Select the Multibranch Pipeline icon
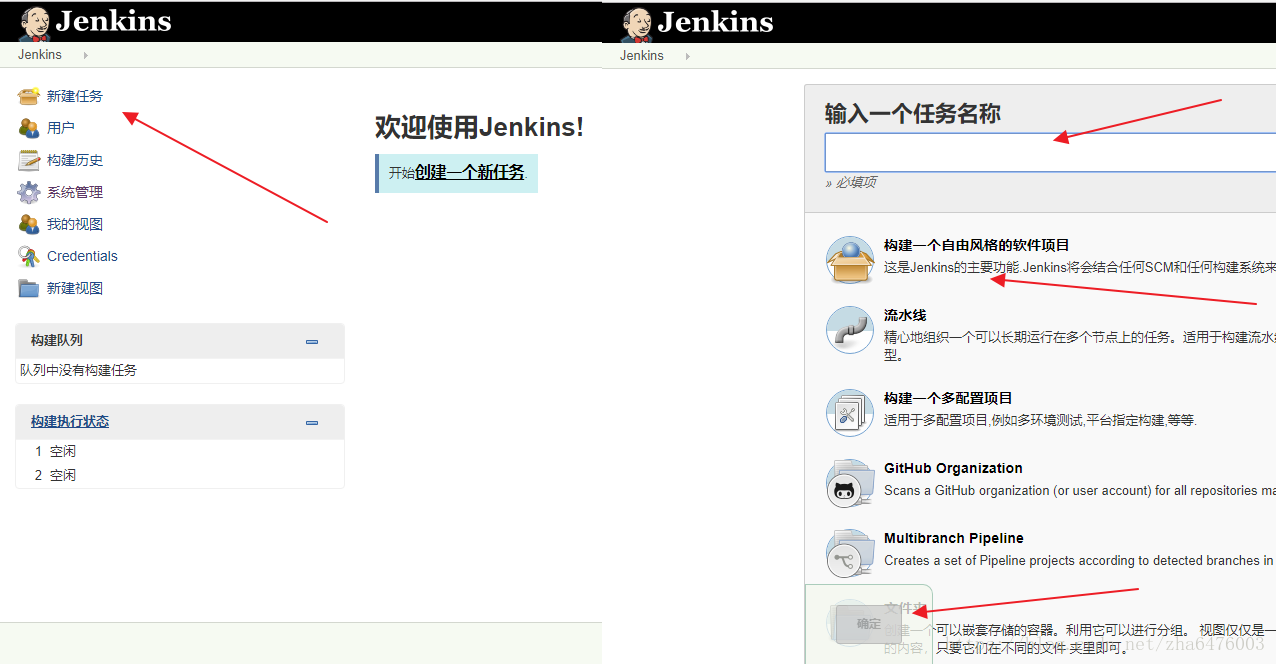The width and height of the screenshot is (1276, 664). pyautogui.click(x=850, y=553)
